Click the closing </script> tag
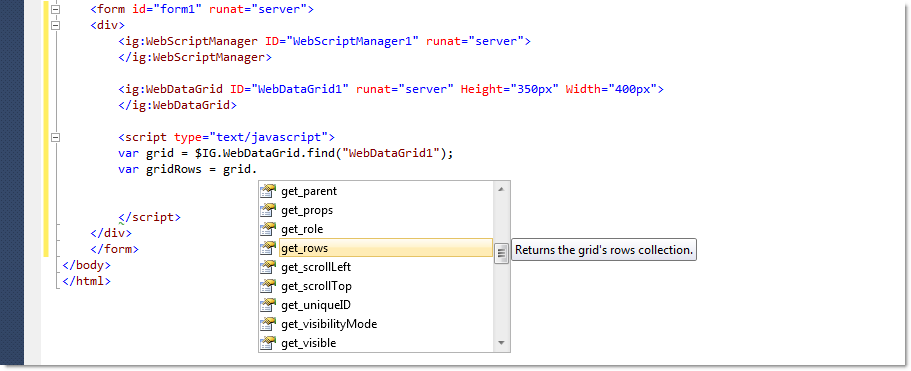 150,217
